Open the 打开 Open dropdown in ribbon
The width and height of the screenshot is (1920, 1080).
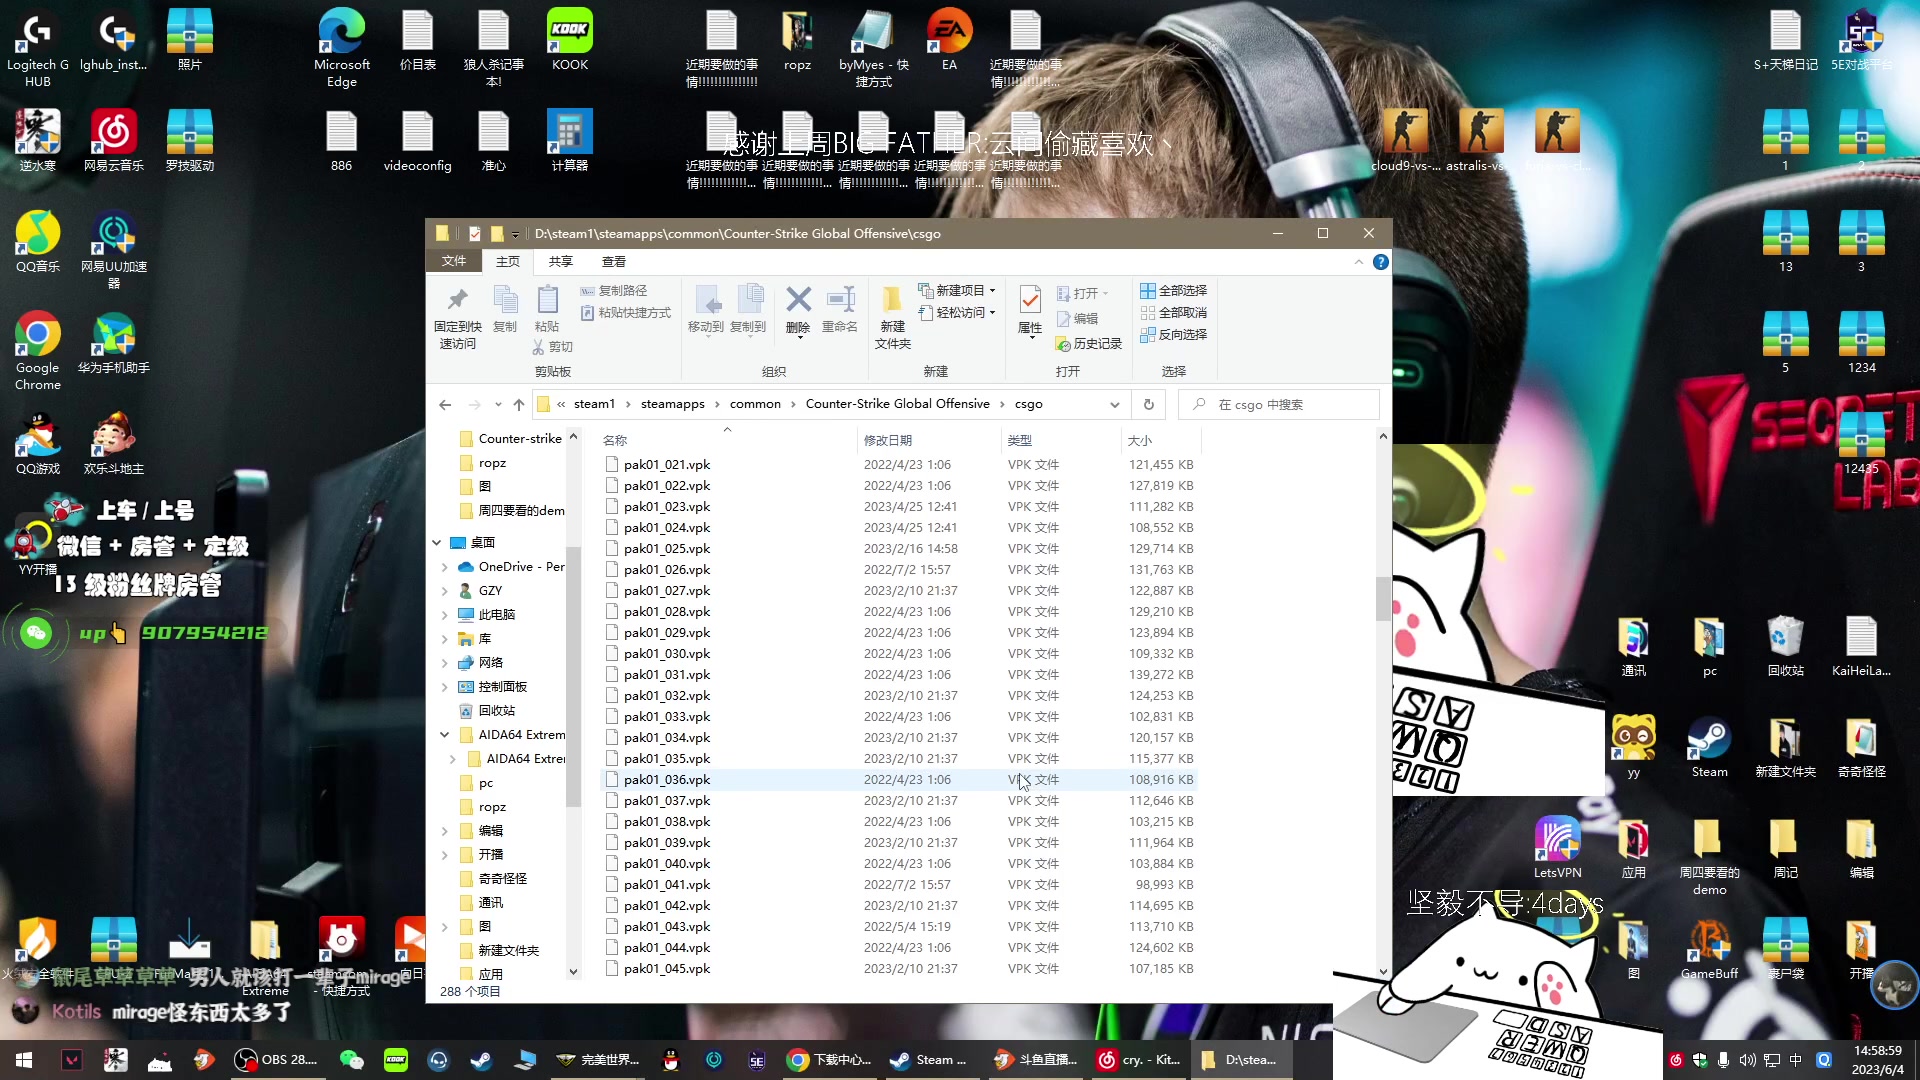pyautogui.click(x=1083, y=294)
